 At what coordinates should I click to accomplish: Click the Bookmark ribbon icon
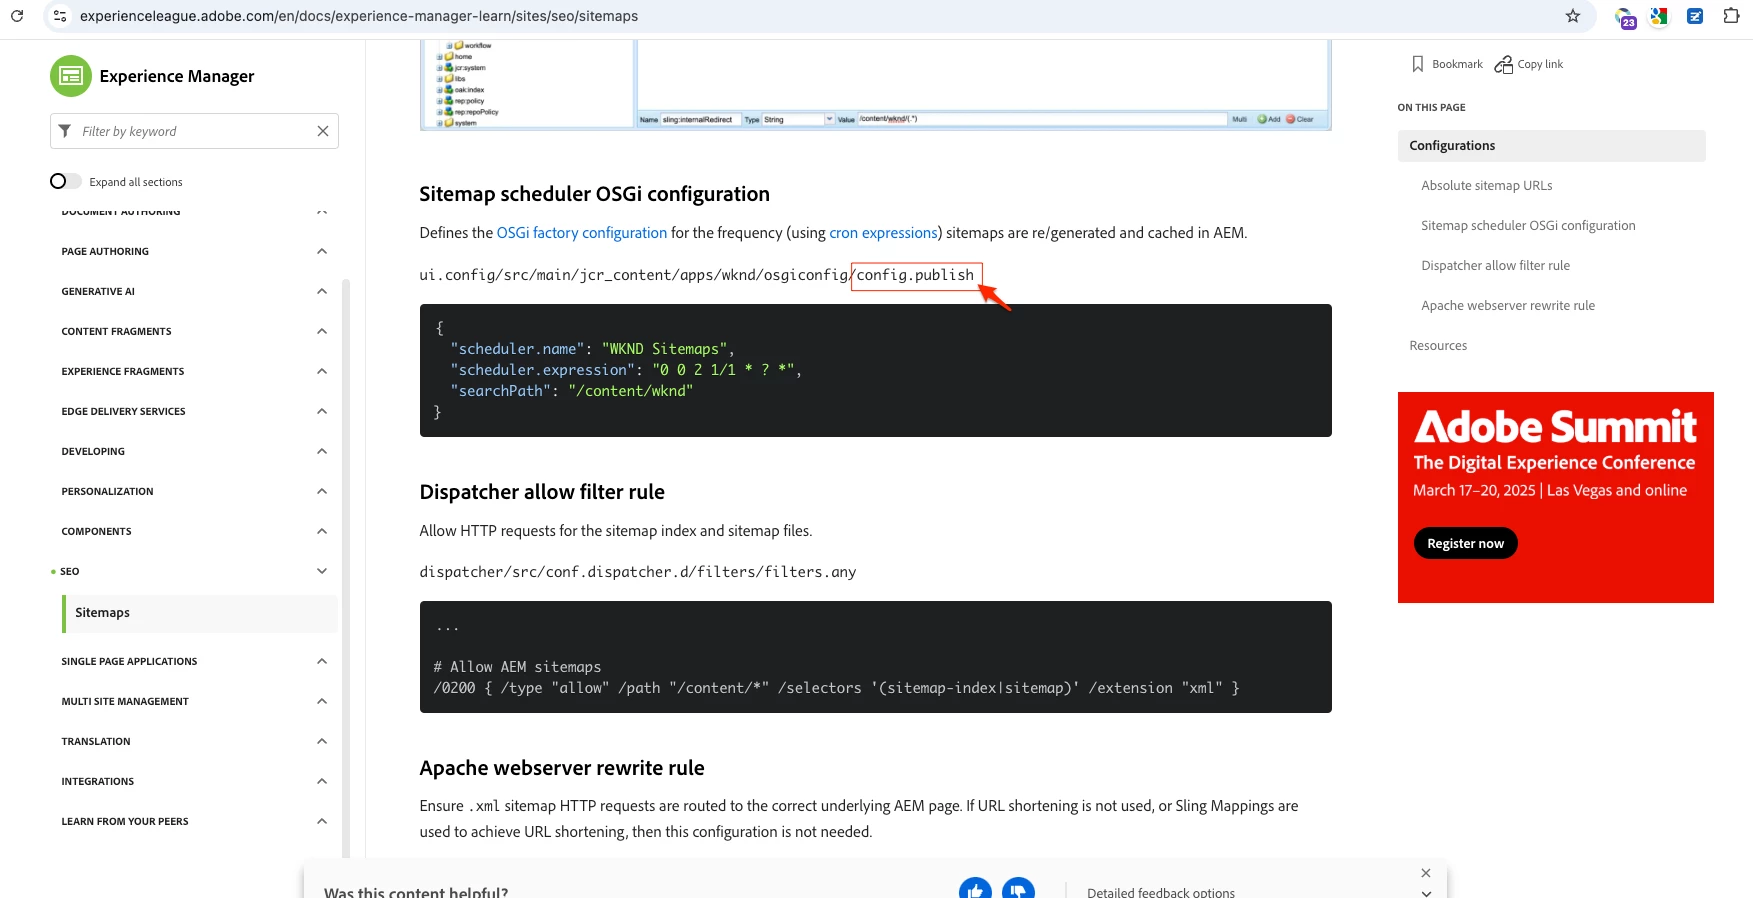pos(1417,64)
